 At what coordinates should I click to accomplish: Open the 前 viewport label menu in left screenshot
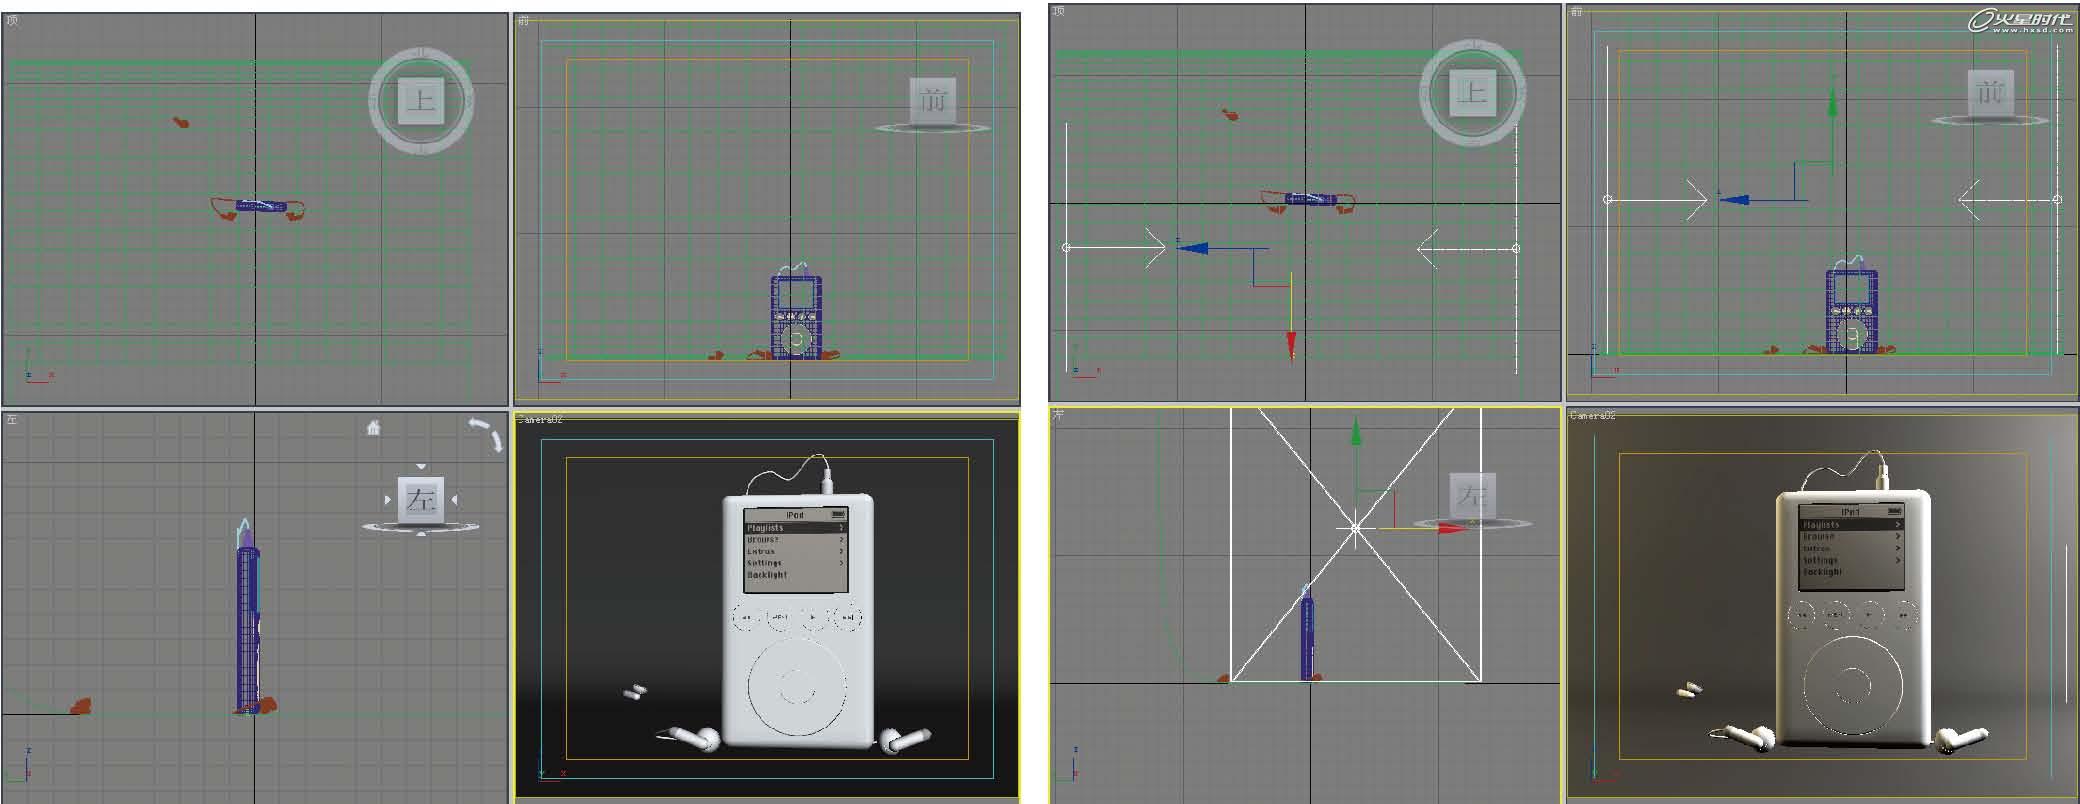pyautogui.click(x=523, y=20)
